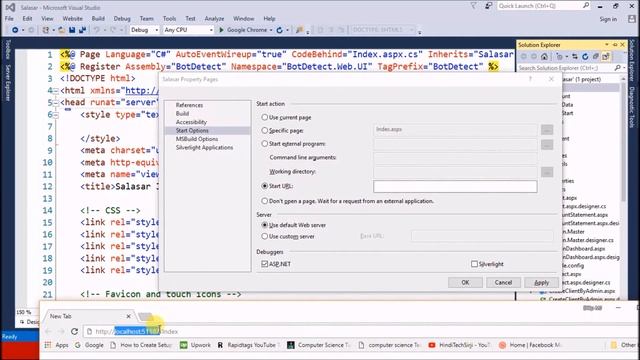
Task: Open the Google Chrome browser target dropdown arrow
Action: [271, 30]
